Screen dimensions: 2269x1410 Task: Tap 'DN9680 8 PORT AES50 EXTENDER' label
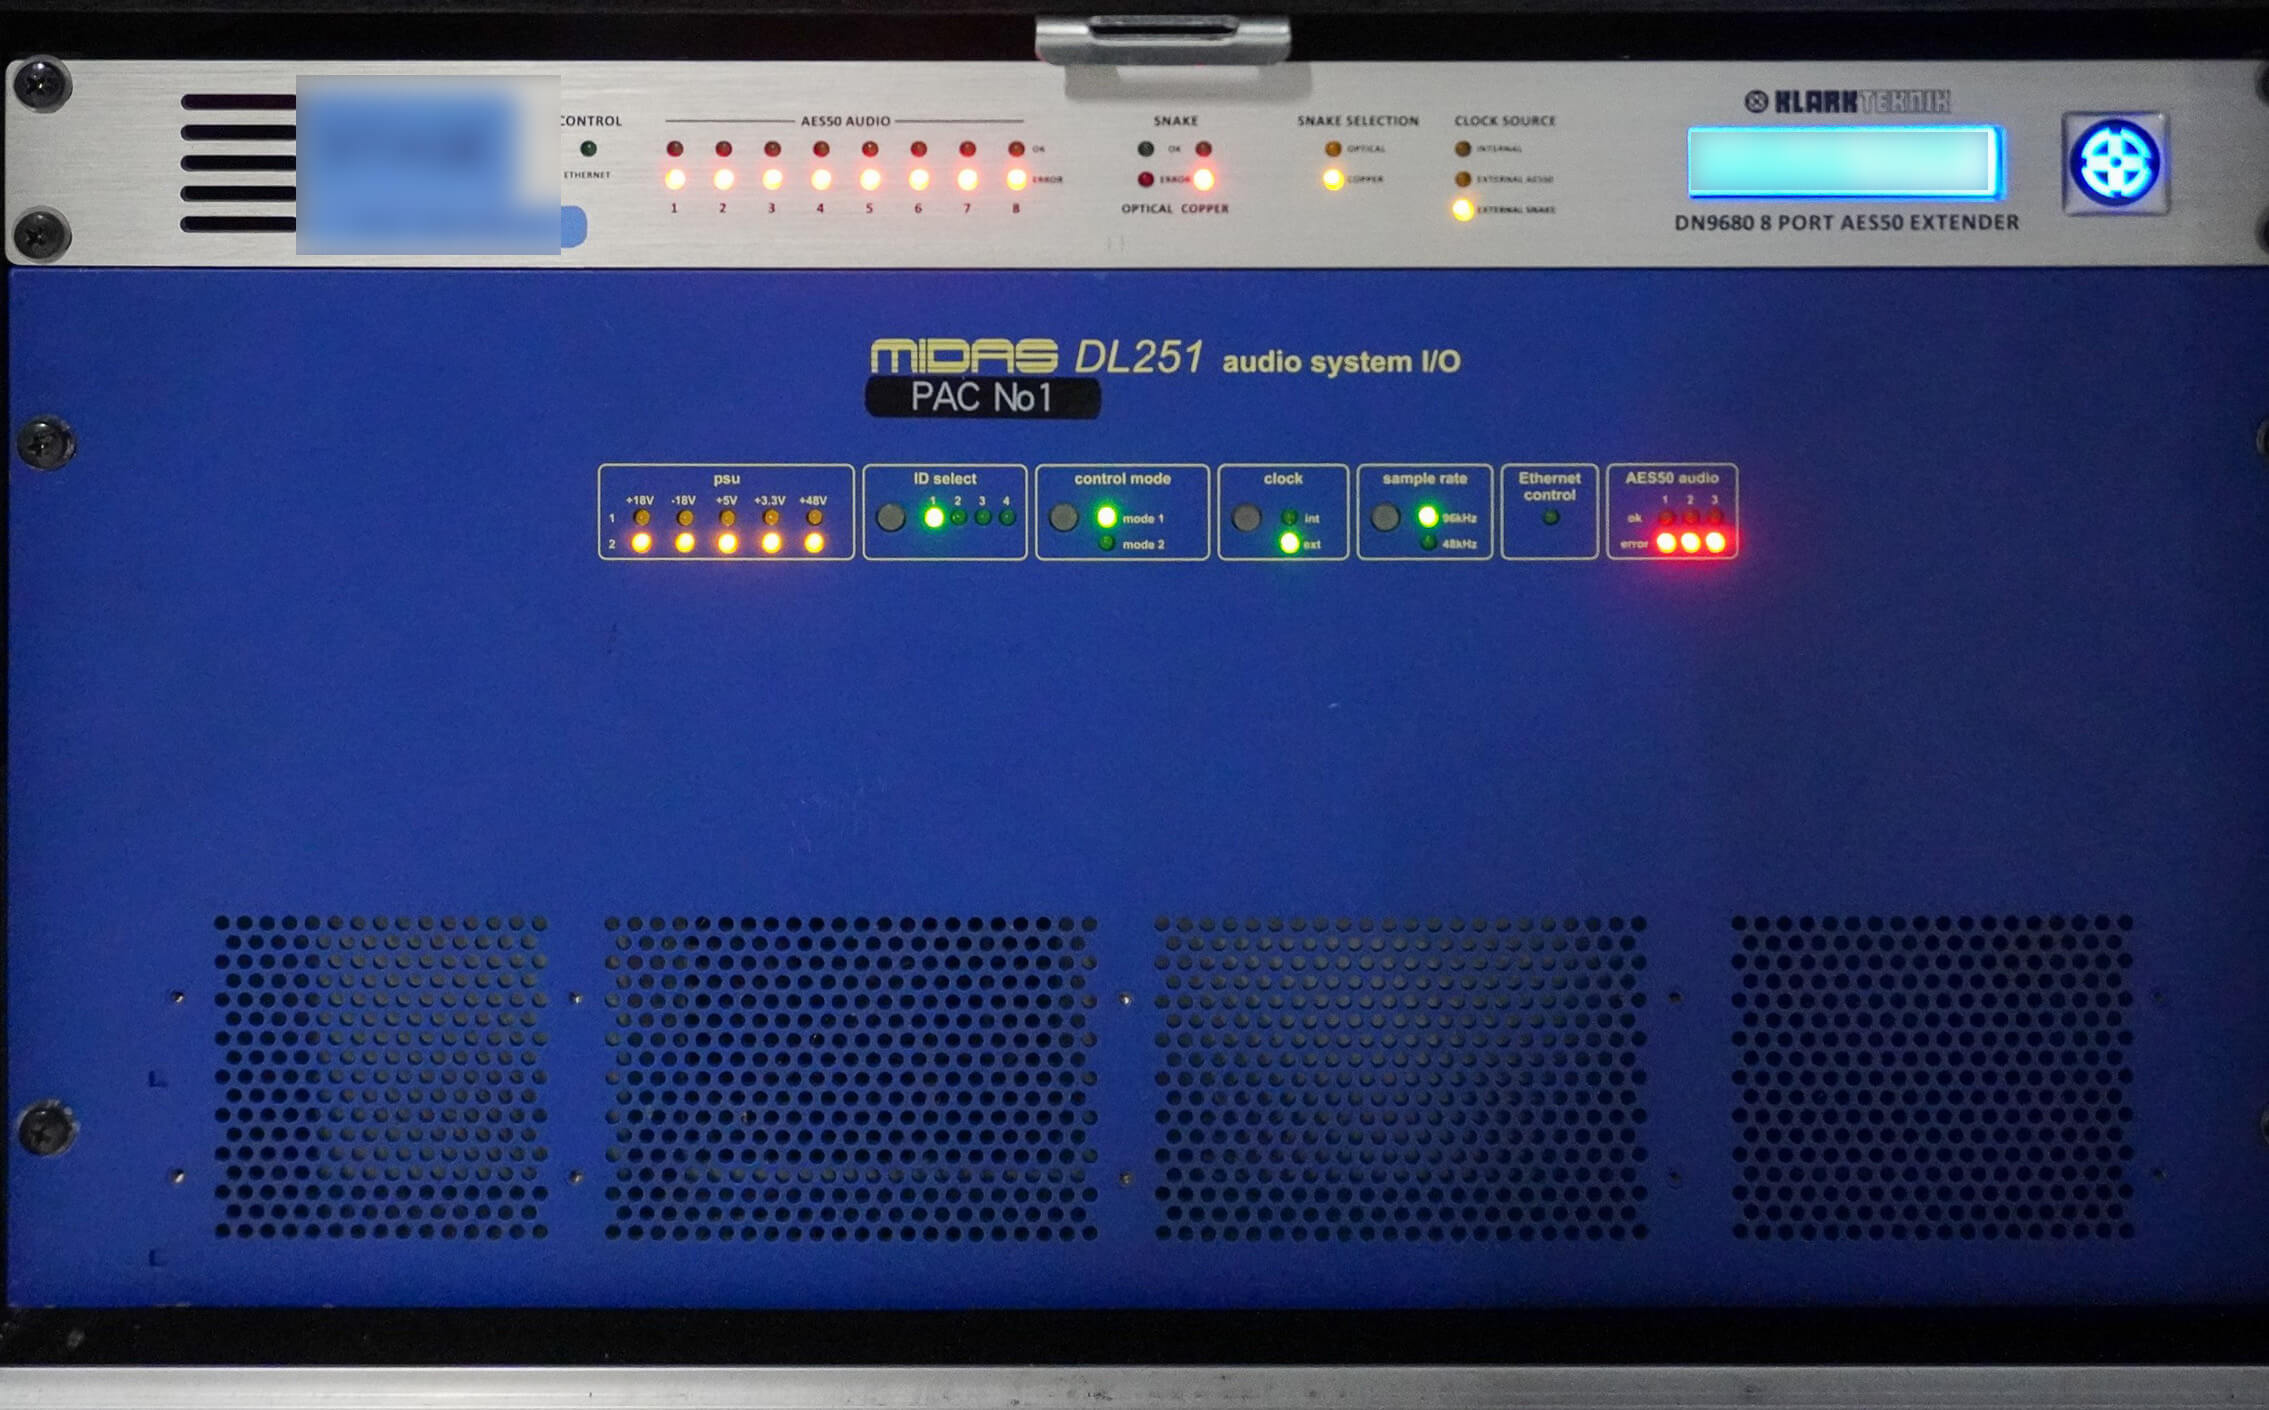pyautogui.click(x=1847, y=223)
